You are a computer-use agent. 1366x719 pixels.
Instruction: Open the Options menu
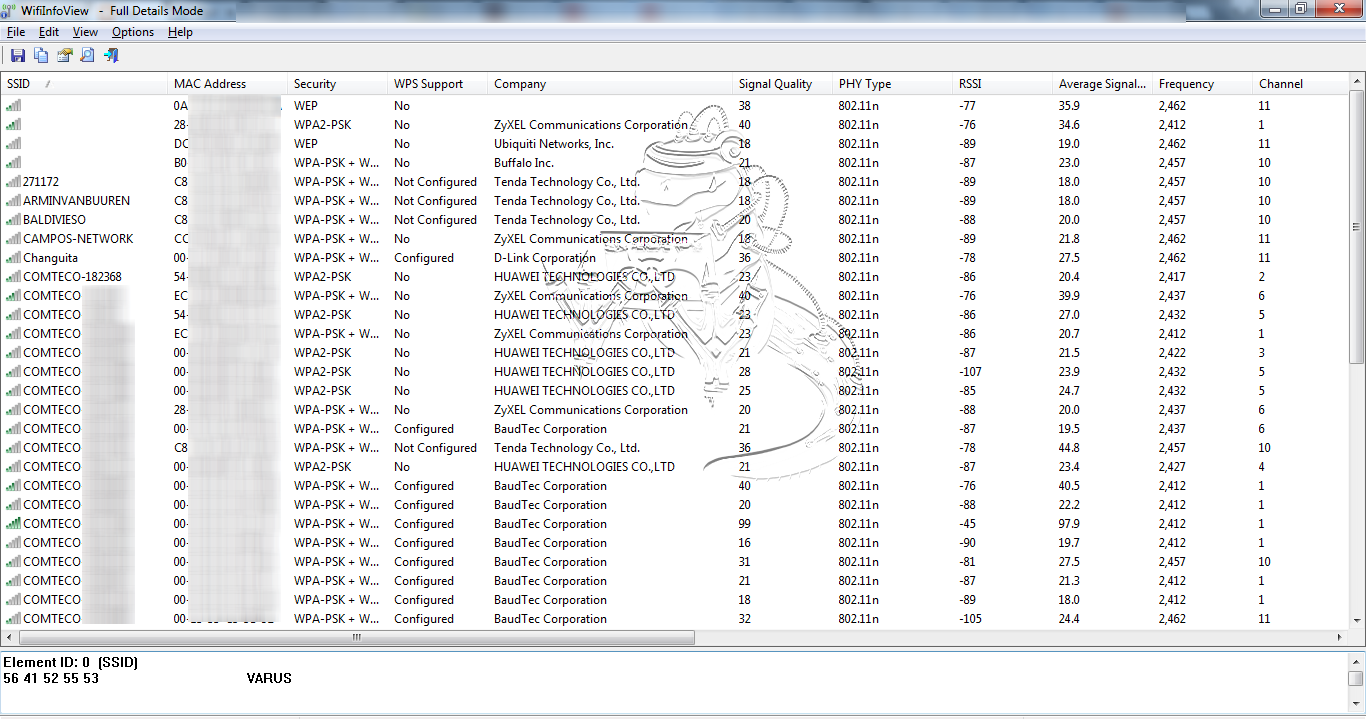pos(133,32)
